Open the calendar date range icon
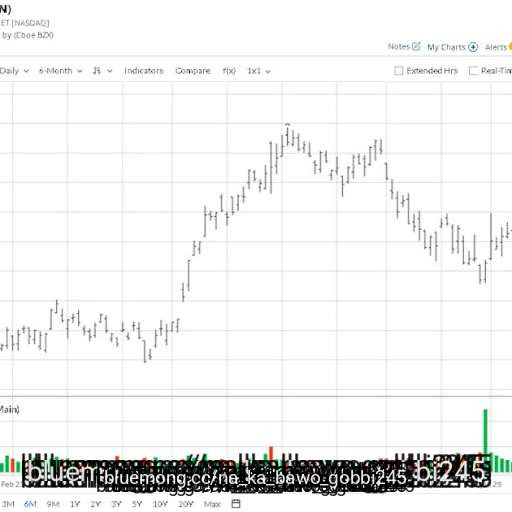The width and height of the screenshot is (512, 512). [236, 503]
